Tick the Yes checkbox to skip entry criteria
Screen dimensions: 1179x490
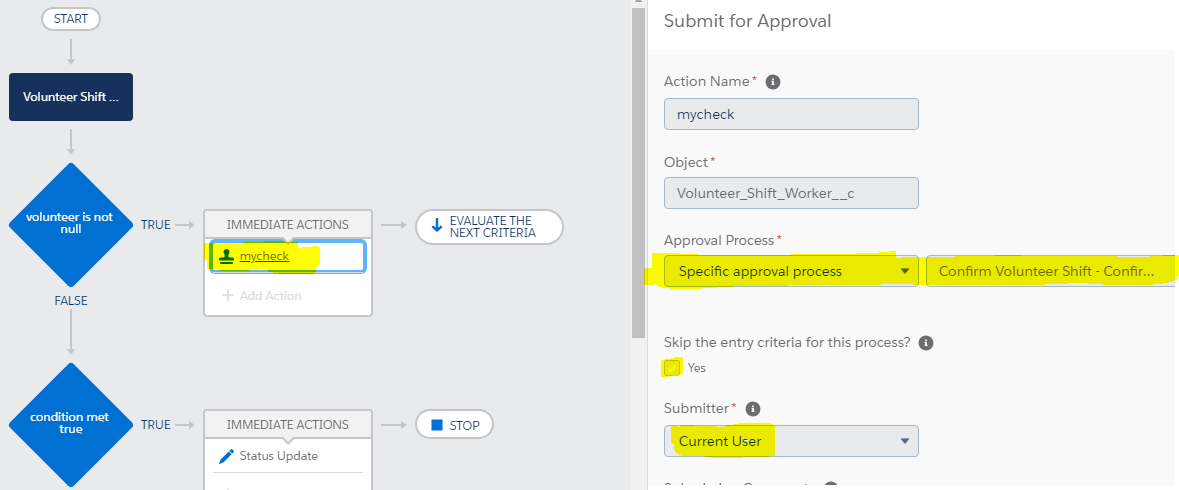[672, 368]
